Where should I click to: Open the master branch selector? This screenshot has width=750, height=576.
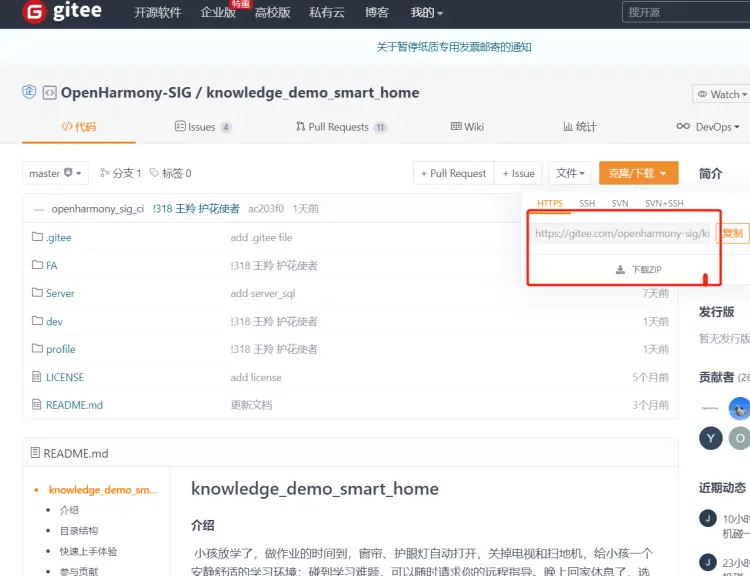[x=55, y=173]
